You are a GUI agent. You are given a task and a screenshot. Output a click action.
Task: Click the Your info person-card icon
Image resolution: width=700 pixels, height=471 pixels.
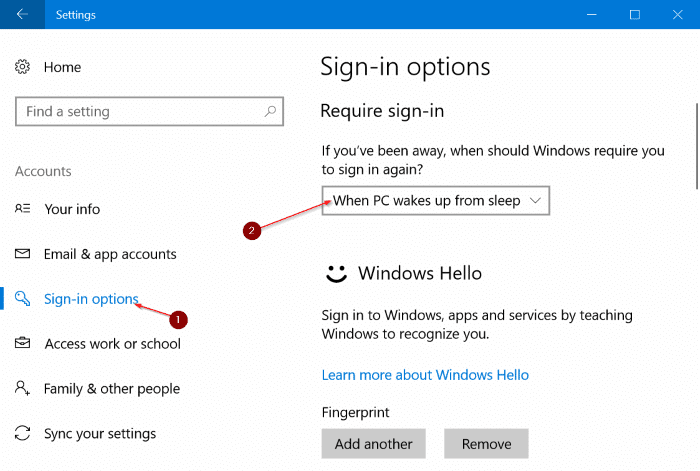click(22, 208)
